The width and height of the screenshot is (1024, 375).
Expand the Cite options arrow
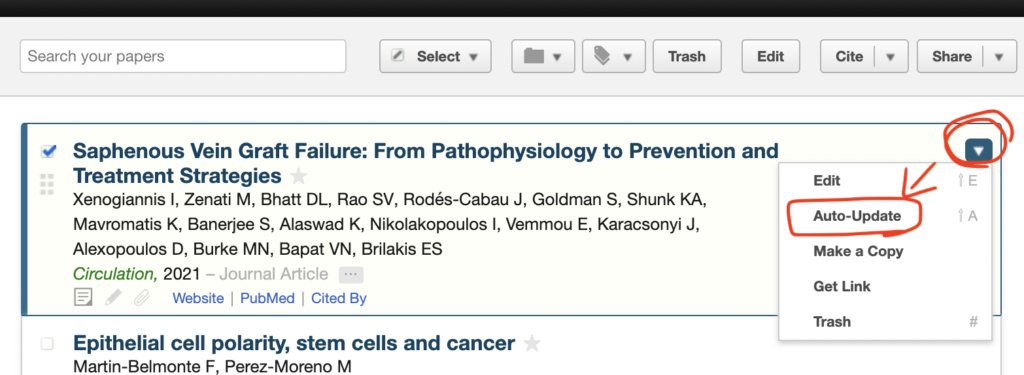click(890, 57)
